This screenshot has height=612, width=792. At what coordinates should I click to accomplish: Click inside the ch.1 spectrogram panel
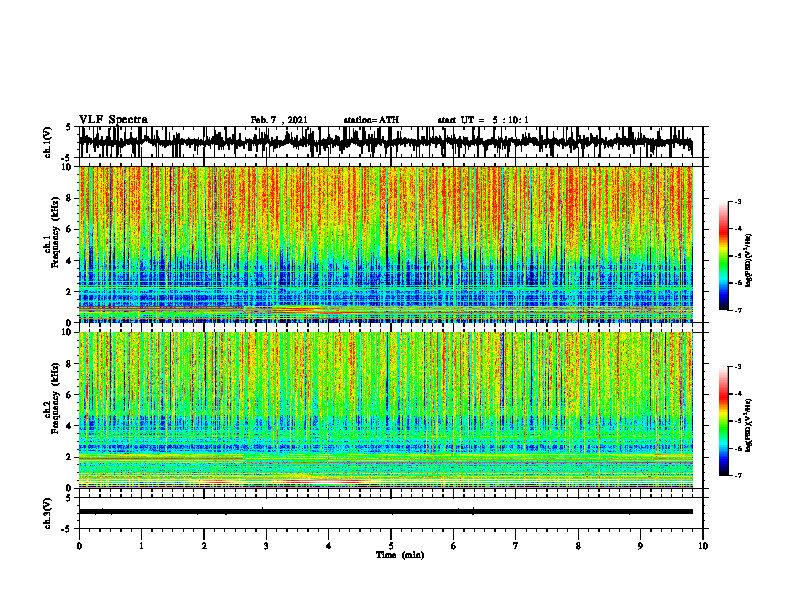click(386, 244)
